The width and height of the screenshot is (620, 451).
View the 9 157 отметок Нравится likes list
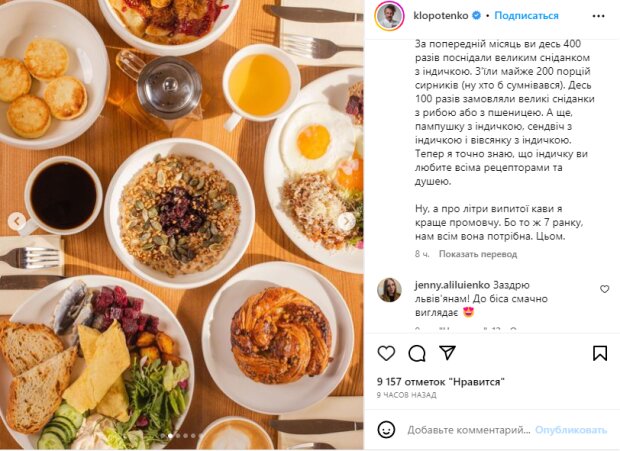pyautogui.click(x=440, y=382)
